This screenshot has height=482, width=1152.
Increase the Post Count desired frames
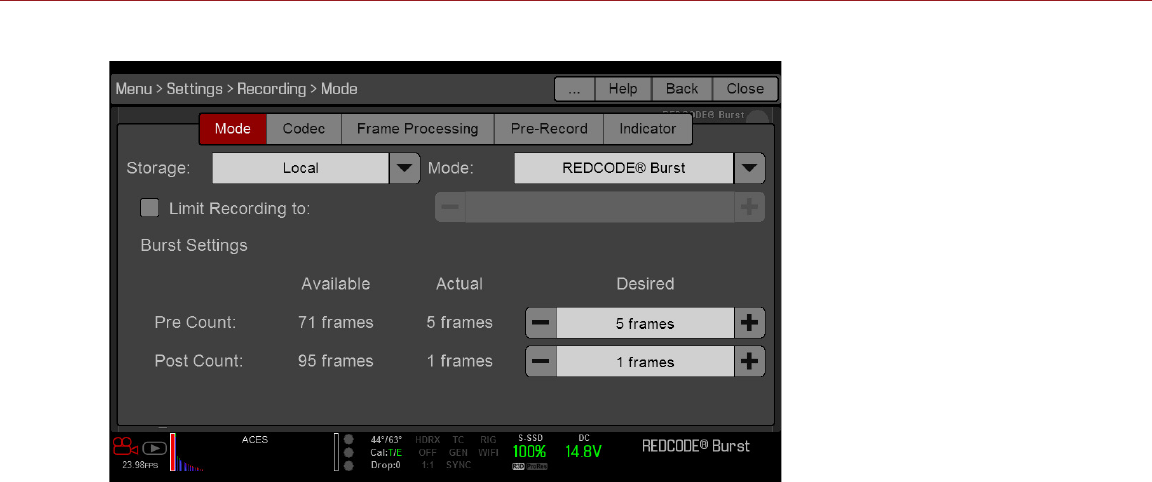(749, 362)
